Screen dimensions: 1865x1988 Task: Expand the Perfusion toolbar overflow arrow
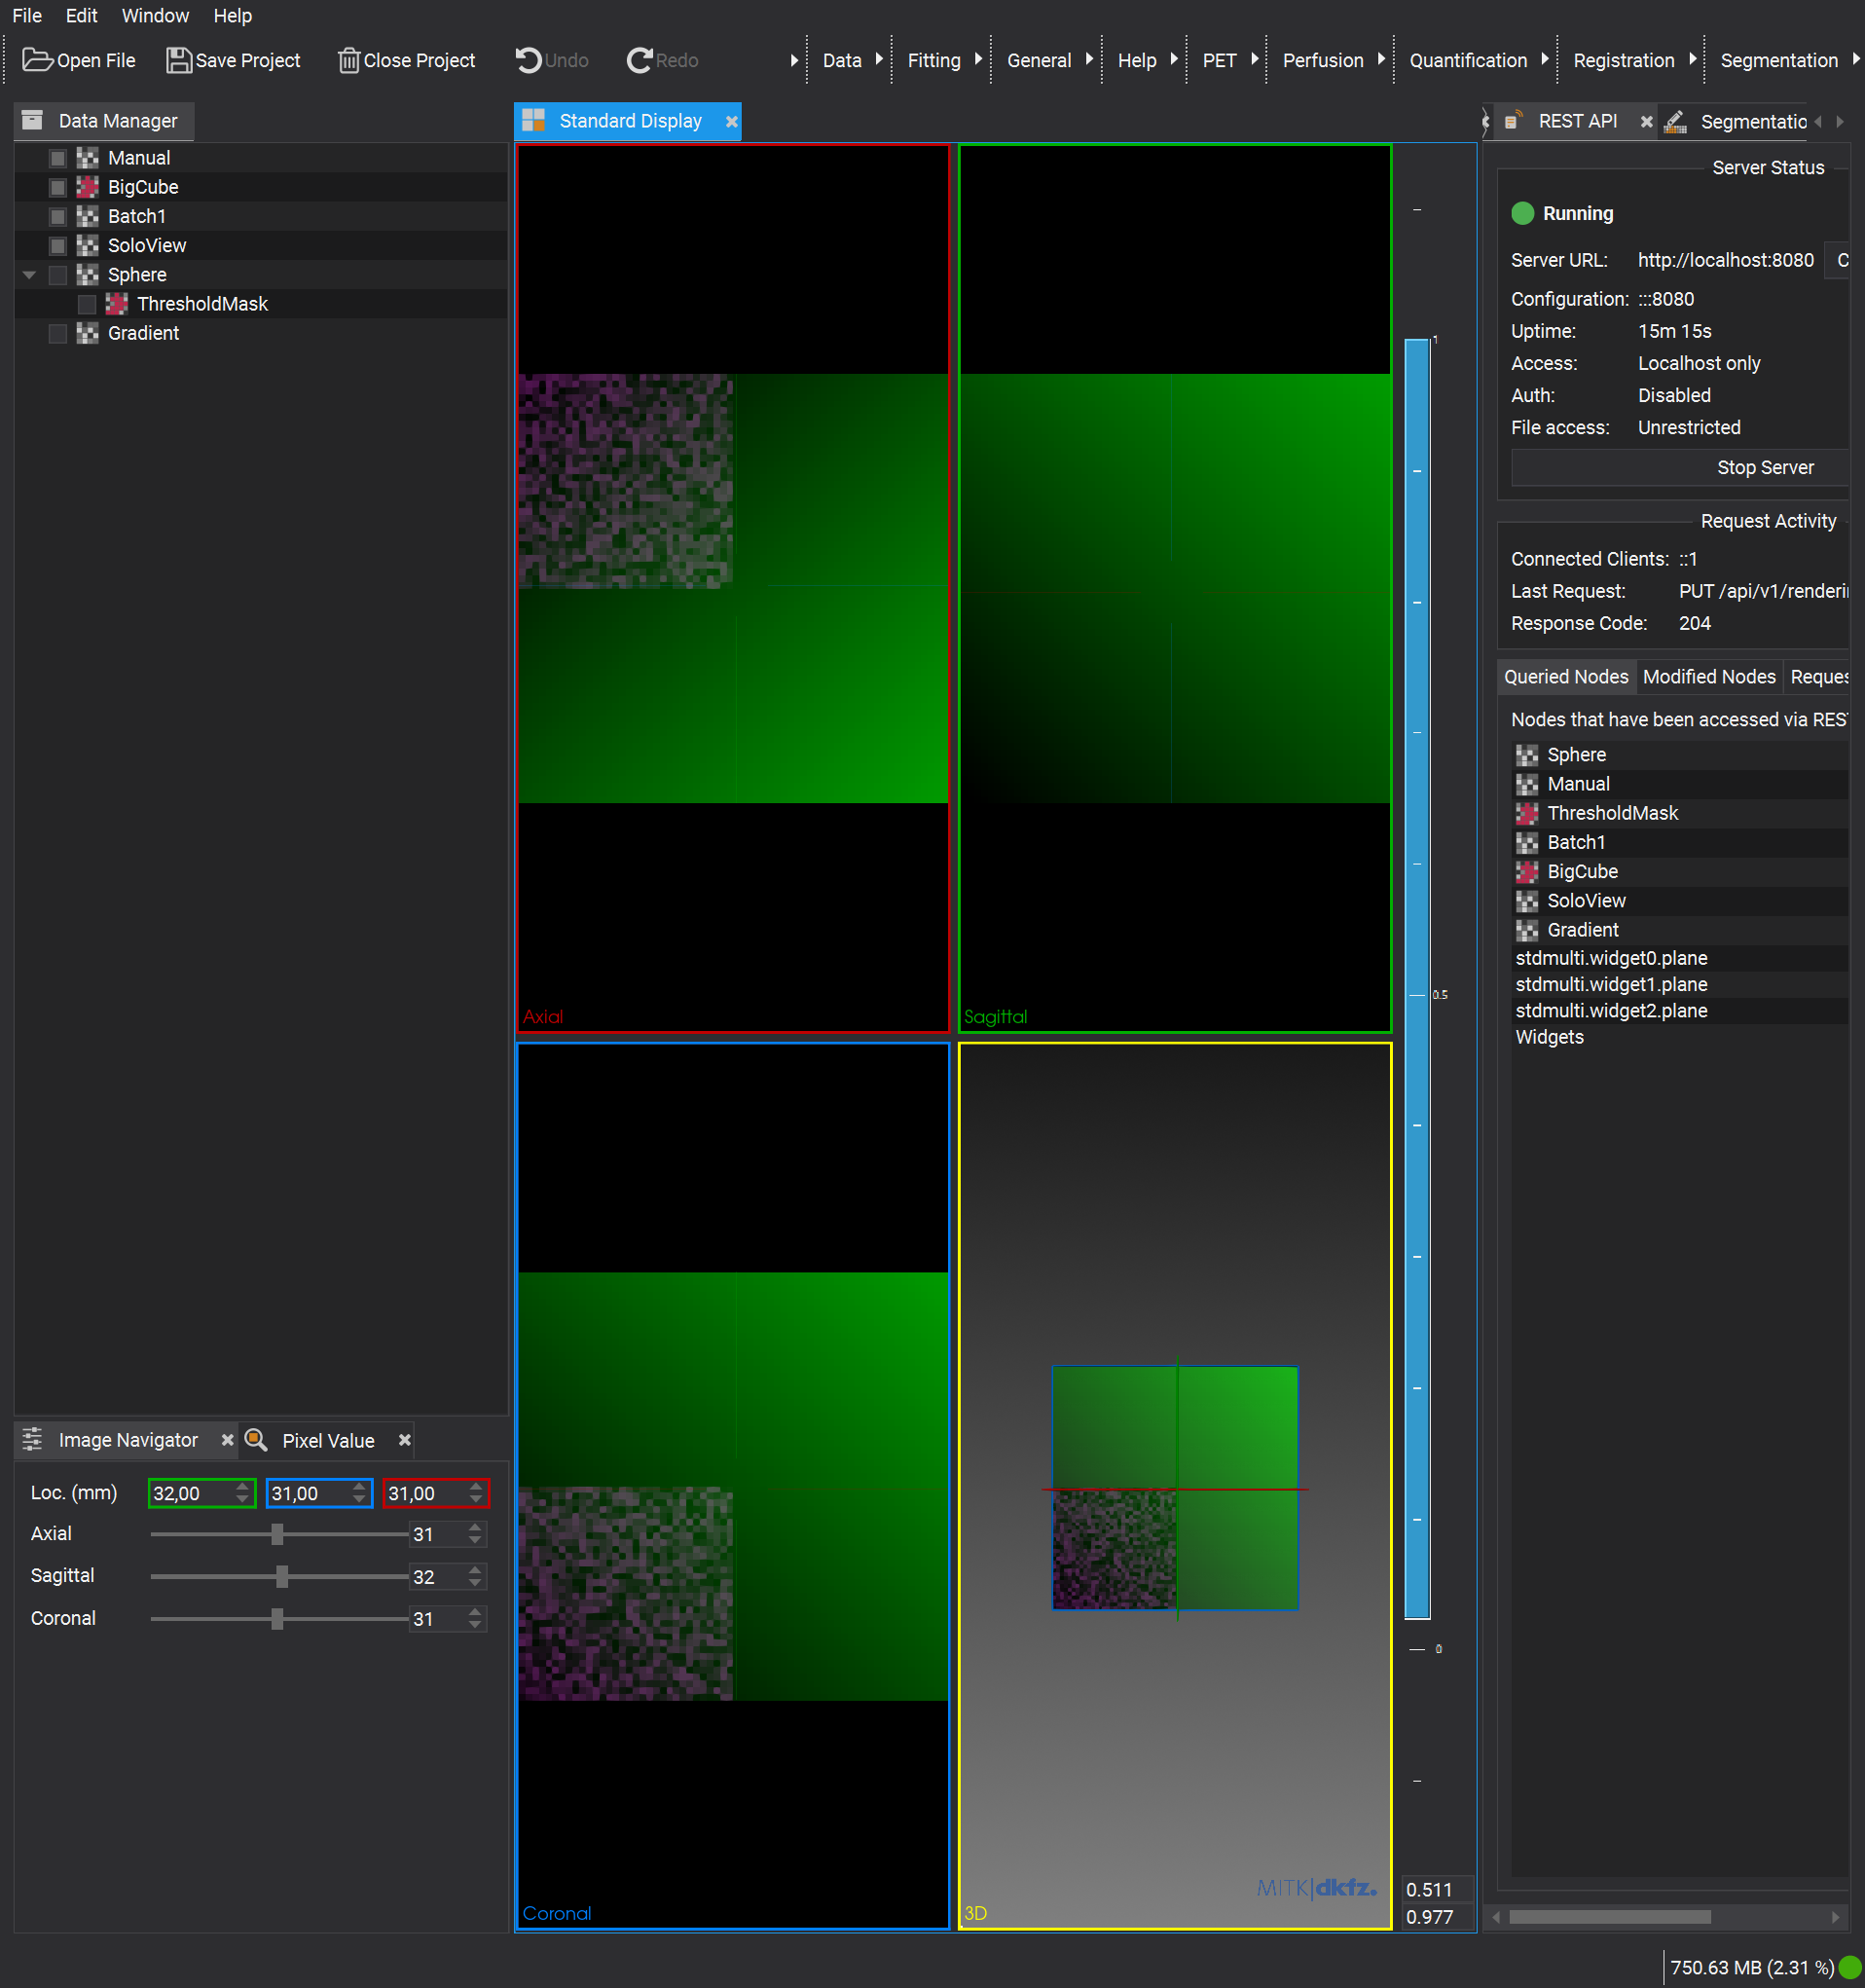pyautogui.click(x=1381, y=59)
